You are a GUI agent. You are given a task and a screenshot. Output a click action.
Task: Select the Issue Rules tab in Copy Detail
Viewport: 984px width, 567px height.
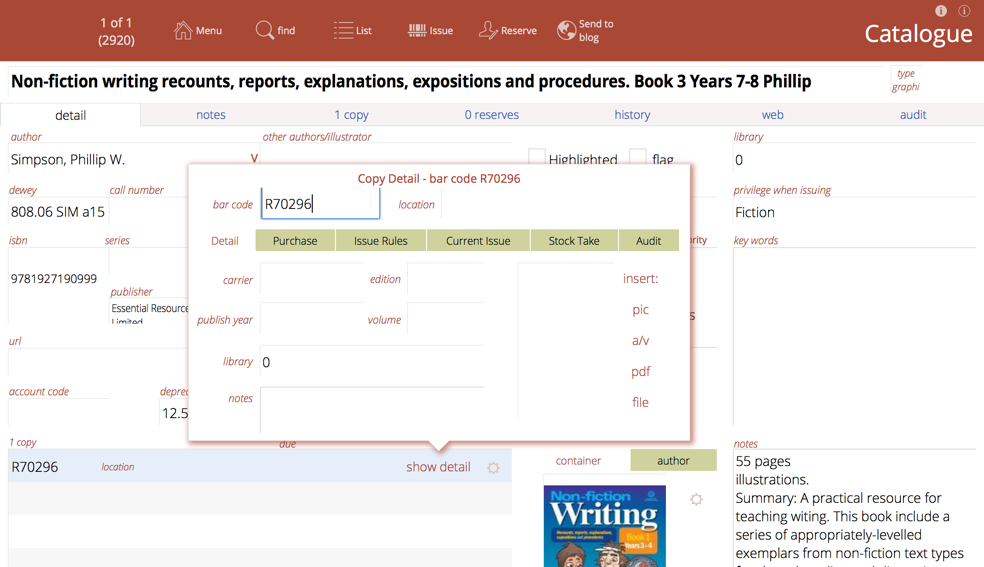coord(380,241)
